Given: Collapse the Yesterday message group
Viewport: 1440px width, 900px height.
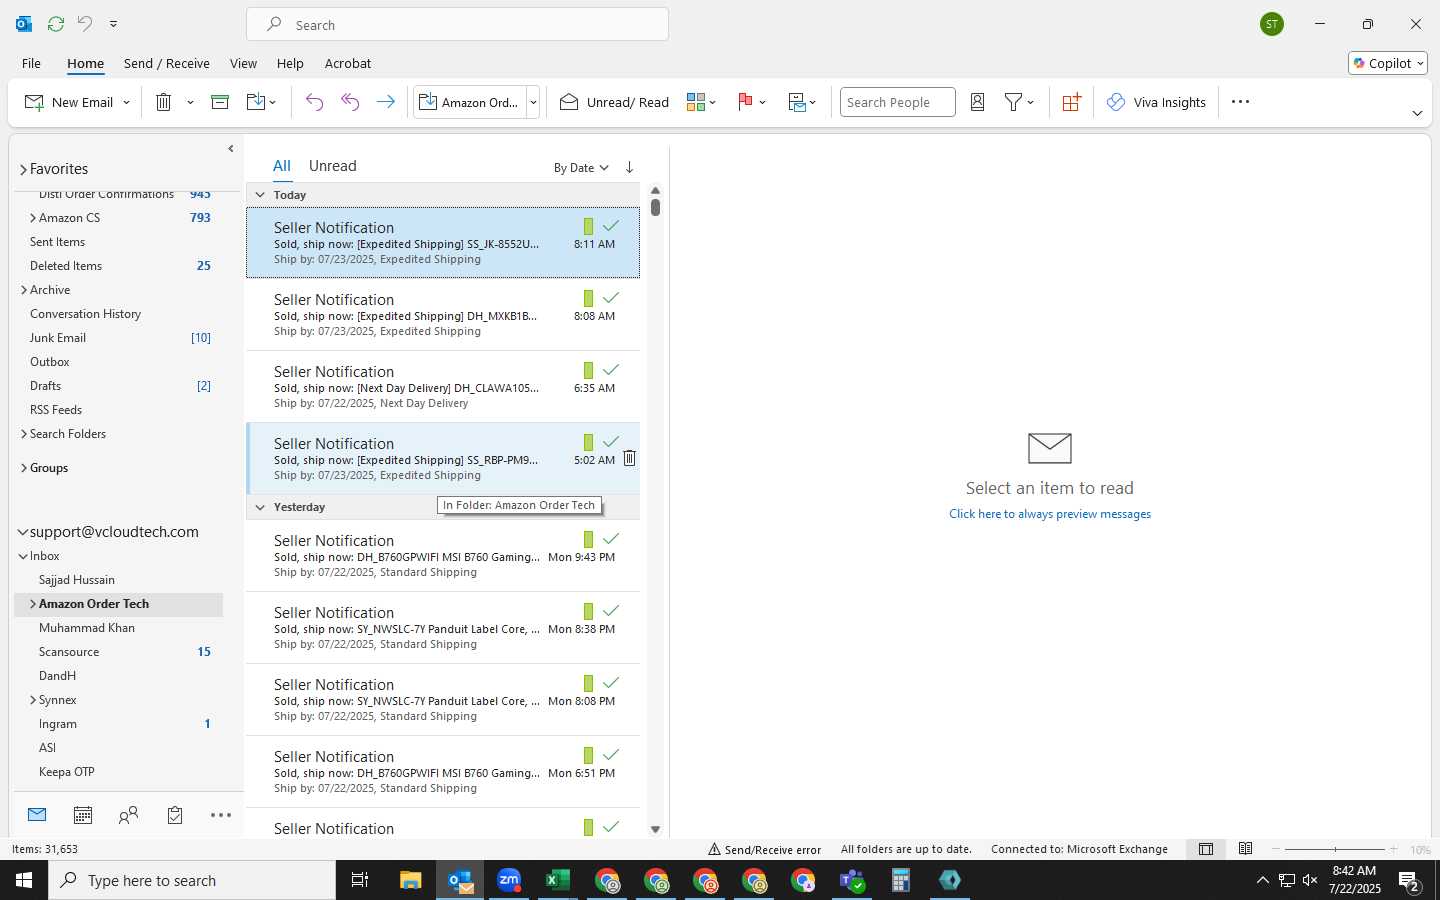Looking at the screenshot, I should pos(260,507).
